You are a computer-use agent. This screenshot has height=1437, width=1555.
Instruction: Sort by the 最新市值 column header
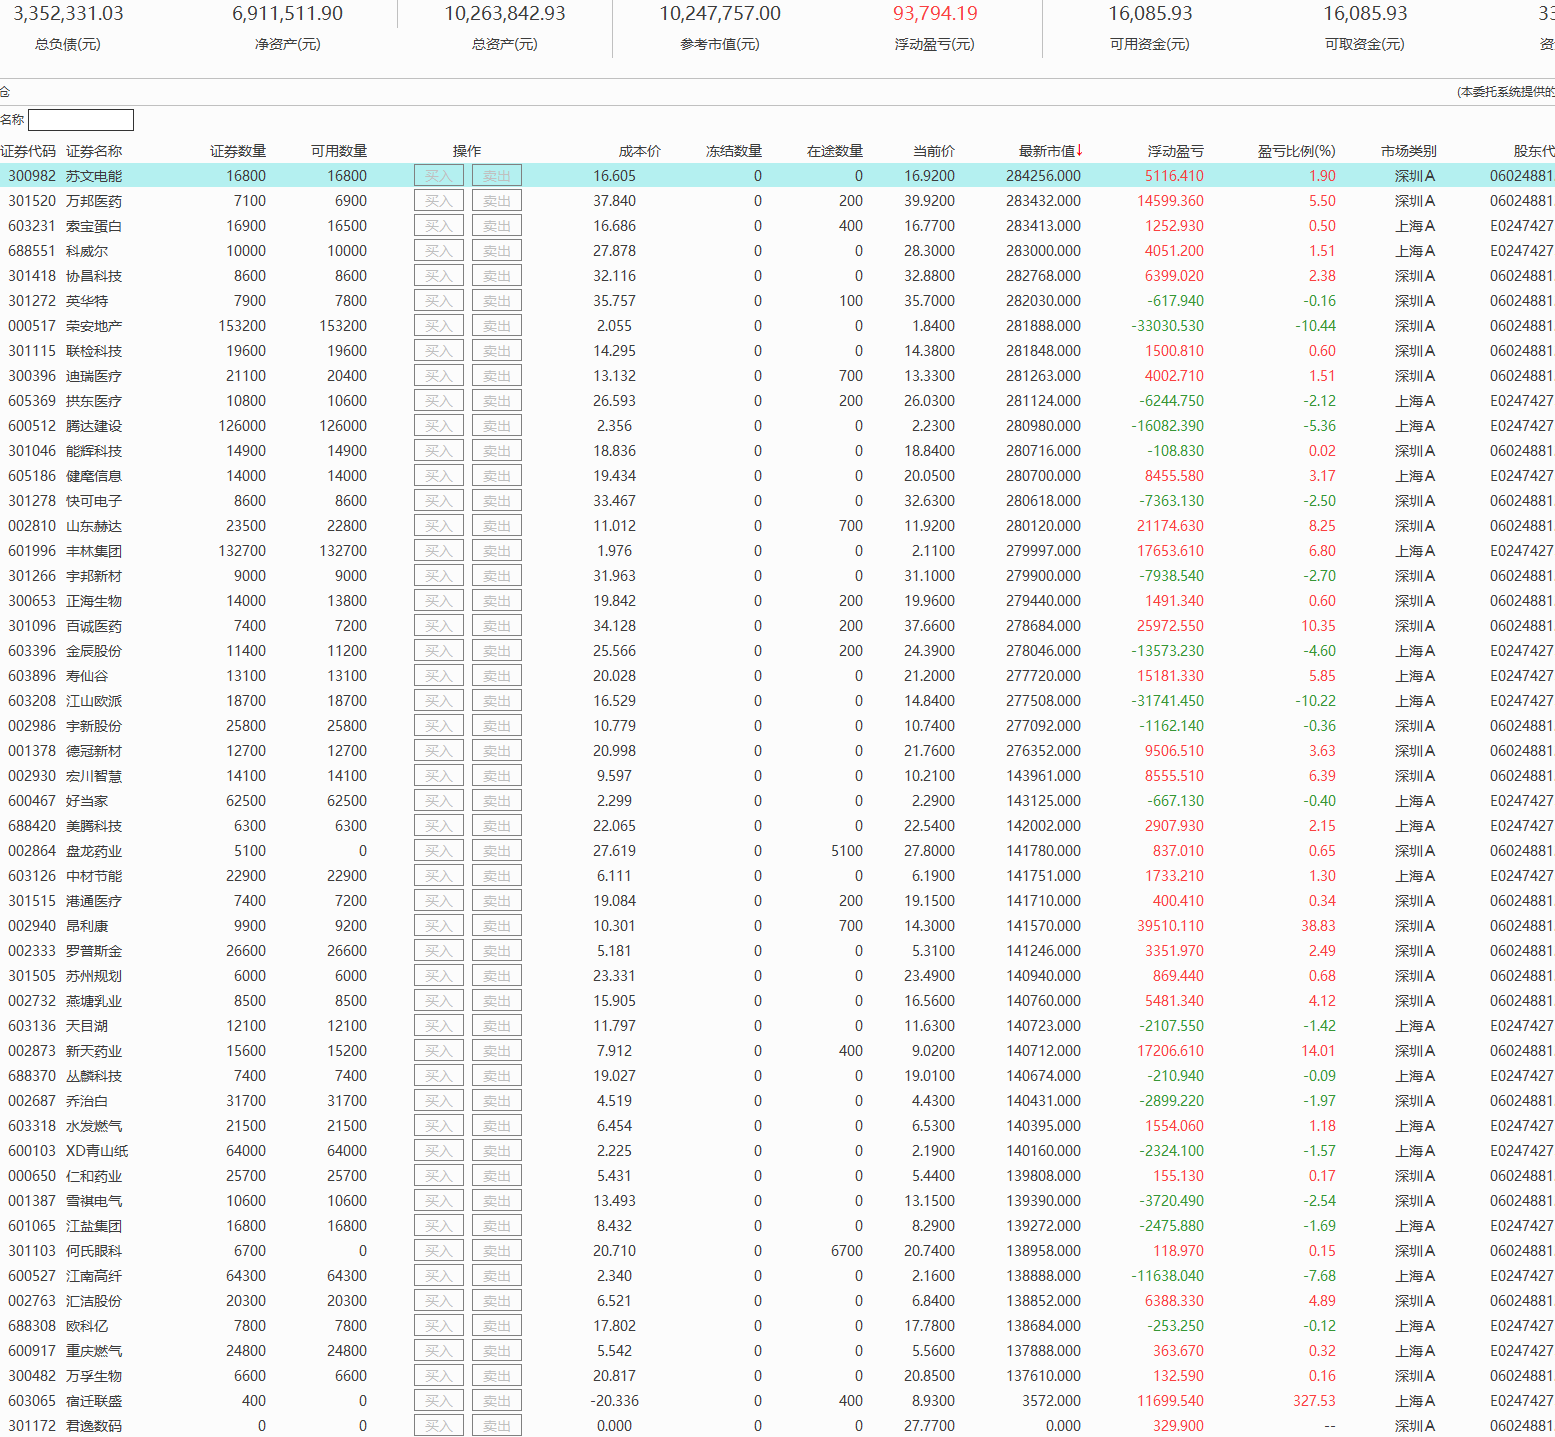pos(1049,151)
